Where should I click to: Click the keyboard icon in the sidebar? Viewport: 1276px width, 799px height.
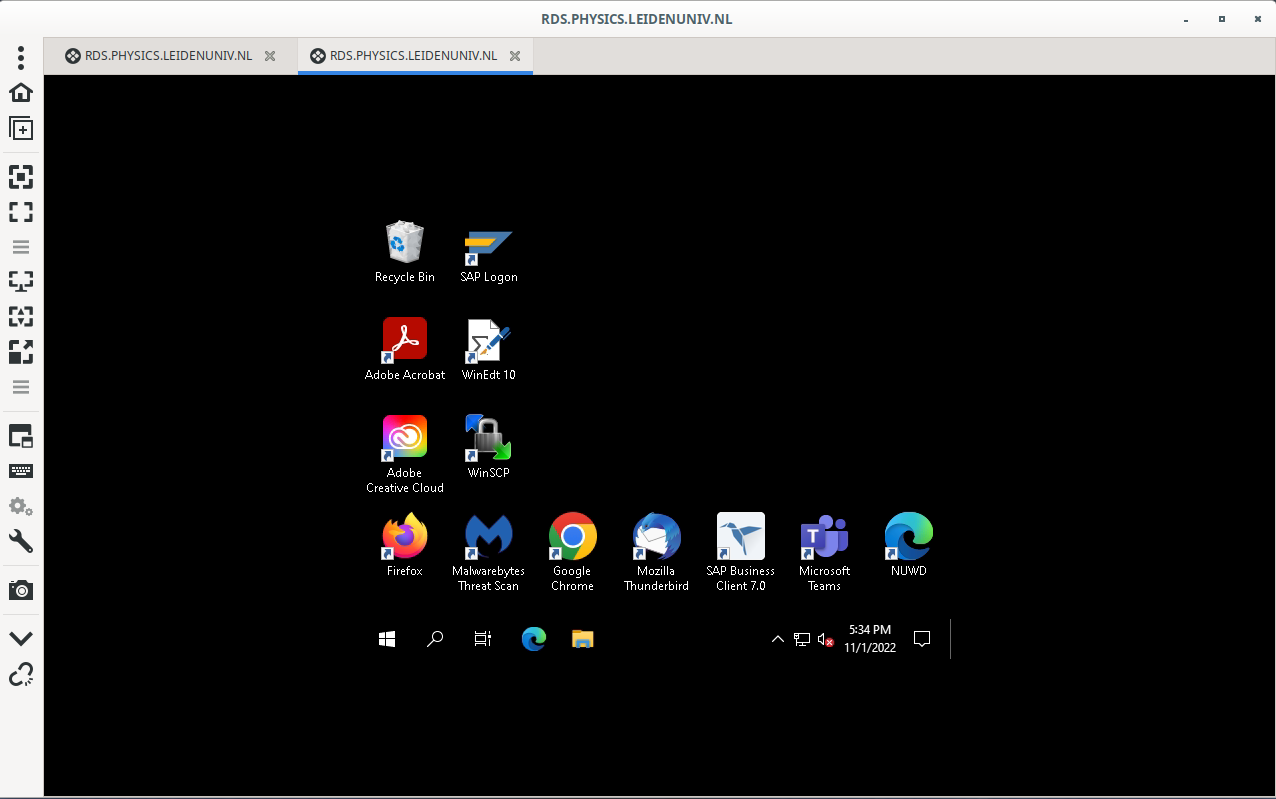21,471
